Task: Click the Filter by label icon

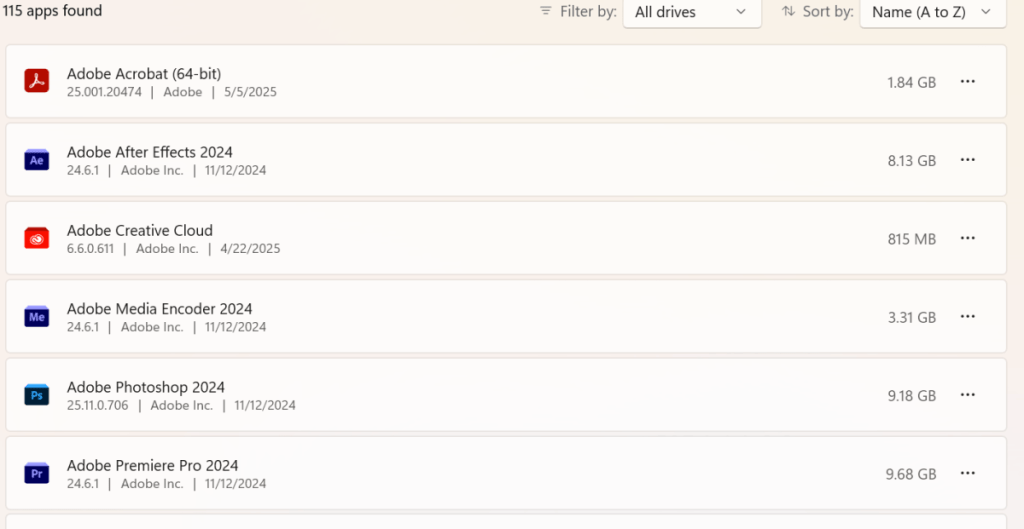Action: pos(546,11)
